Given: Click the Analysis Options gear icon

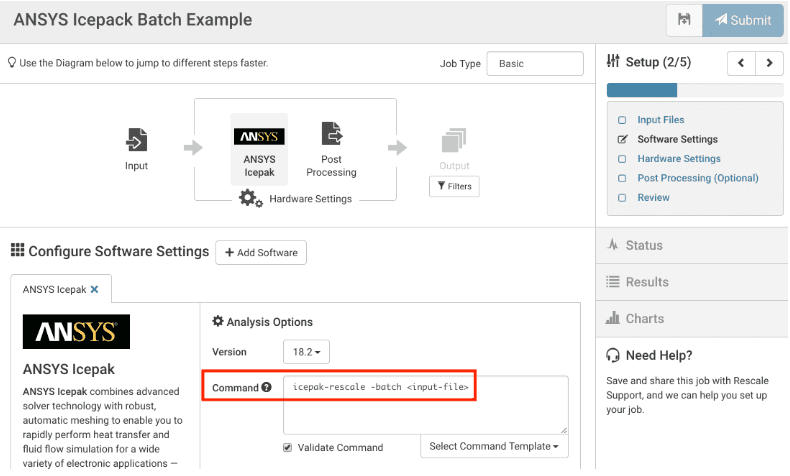Looking at the screenshot, I should [x=218, y=321].
